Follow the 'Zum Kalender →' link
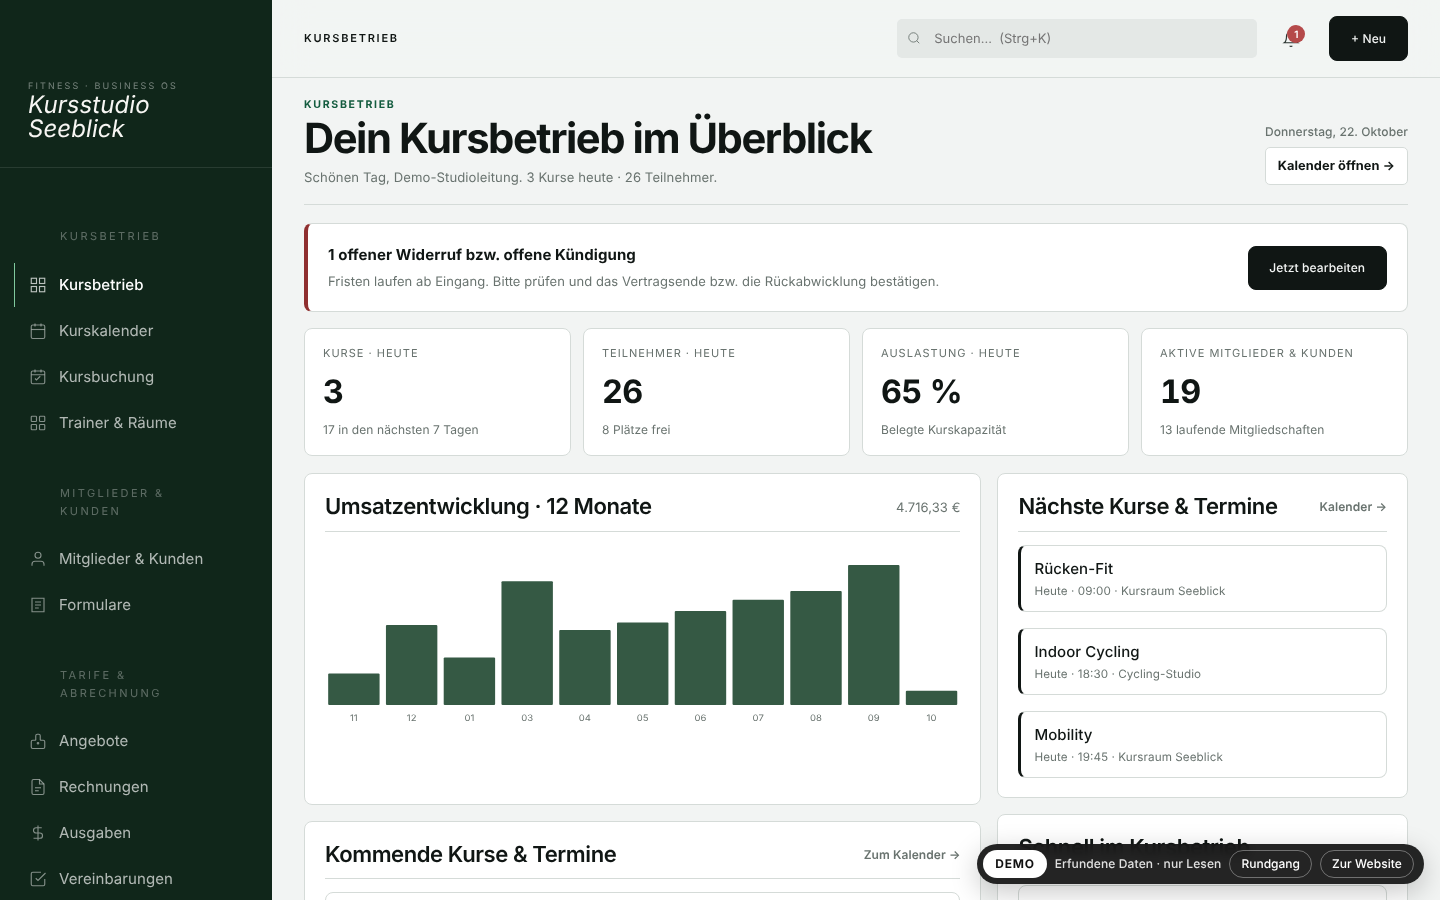This screenshot has width=1440, height=900. pos(912,855)
